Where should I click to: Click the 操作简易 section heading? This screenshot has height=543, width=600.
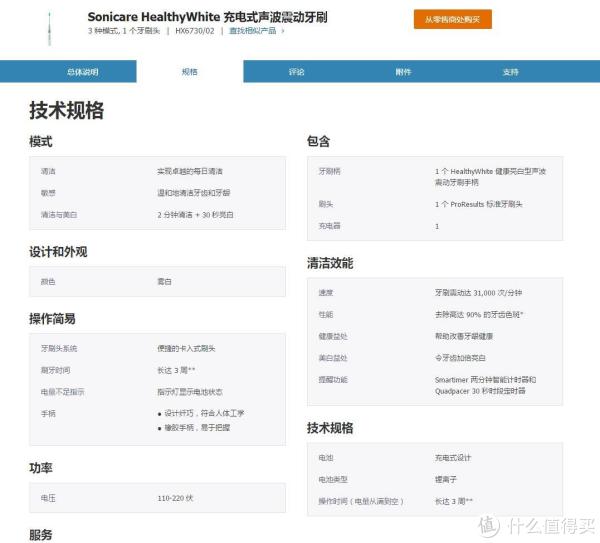pyautogui.click(x=52, y=319)
